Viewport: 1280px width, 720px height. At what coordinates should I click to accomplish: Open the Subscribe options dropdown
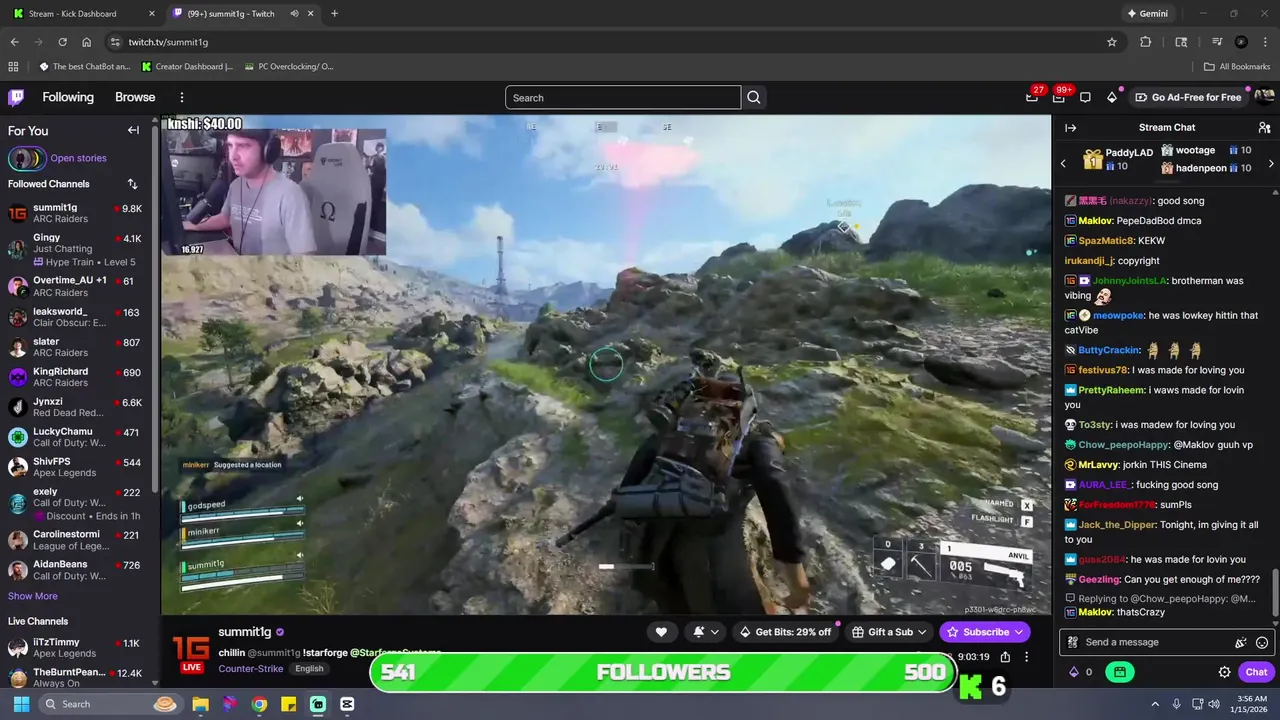[1019, 631]
